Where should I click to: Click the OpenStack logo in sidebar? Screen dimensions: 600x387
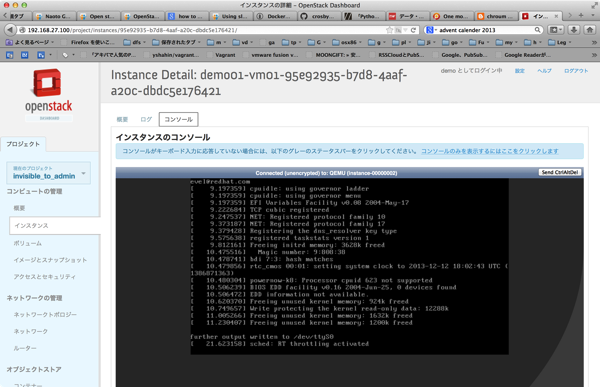tap(49, 91)
